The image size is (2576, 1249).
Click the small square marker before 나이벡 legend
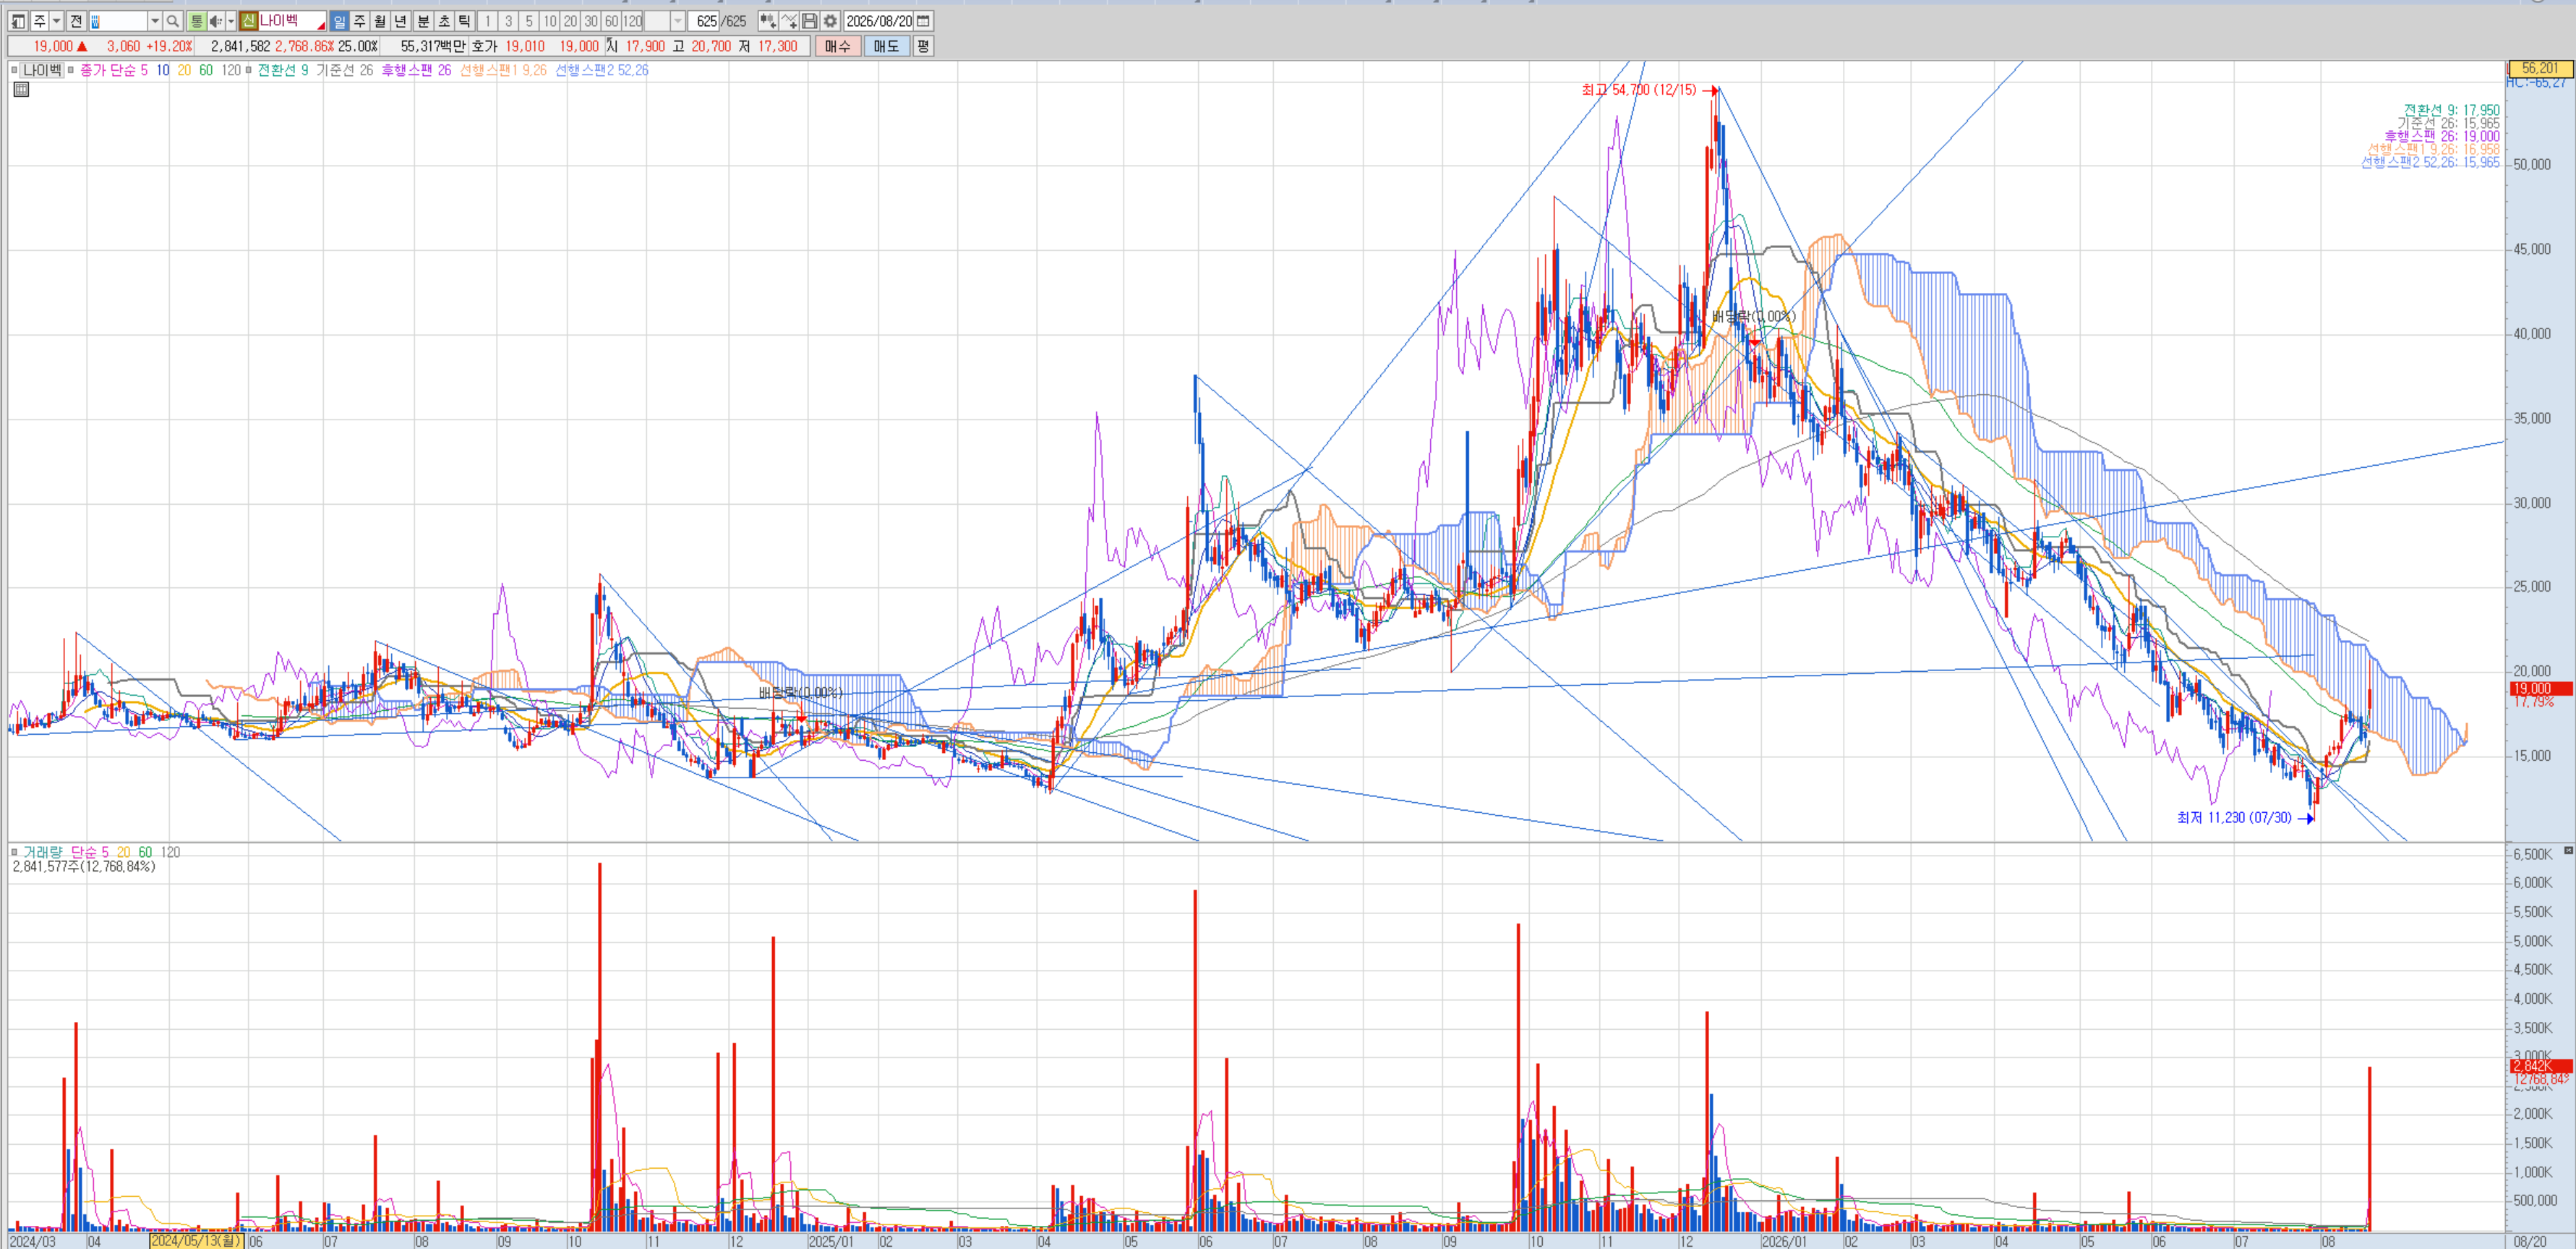(14, 70)
